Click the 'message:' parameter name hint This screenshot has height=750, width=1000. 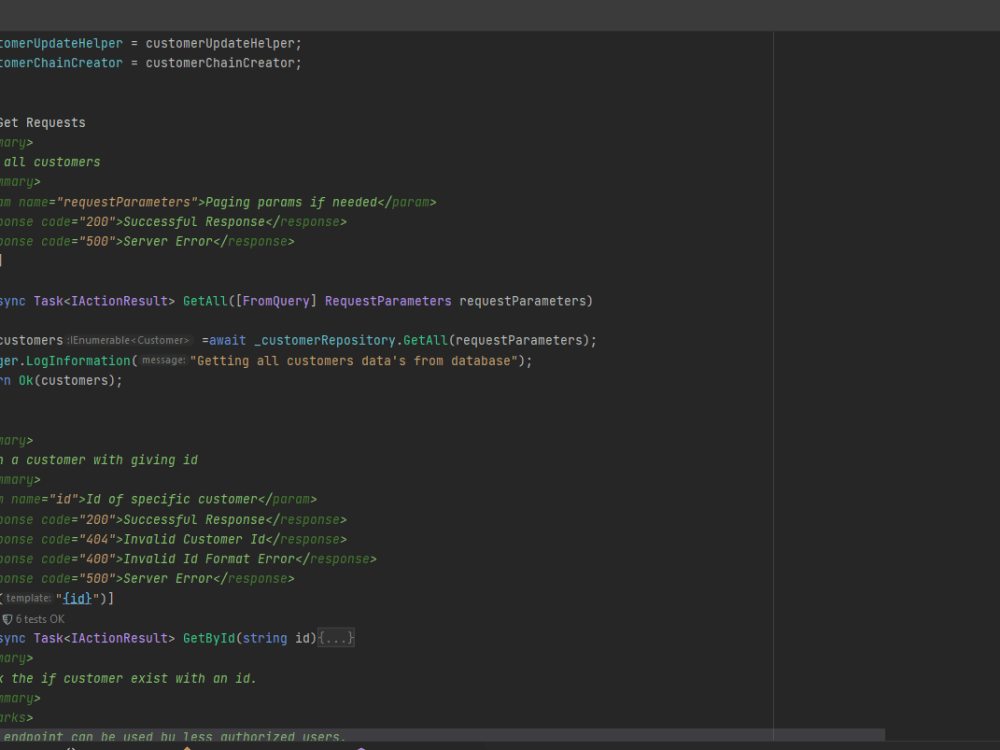[163, 360]
